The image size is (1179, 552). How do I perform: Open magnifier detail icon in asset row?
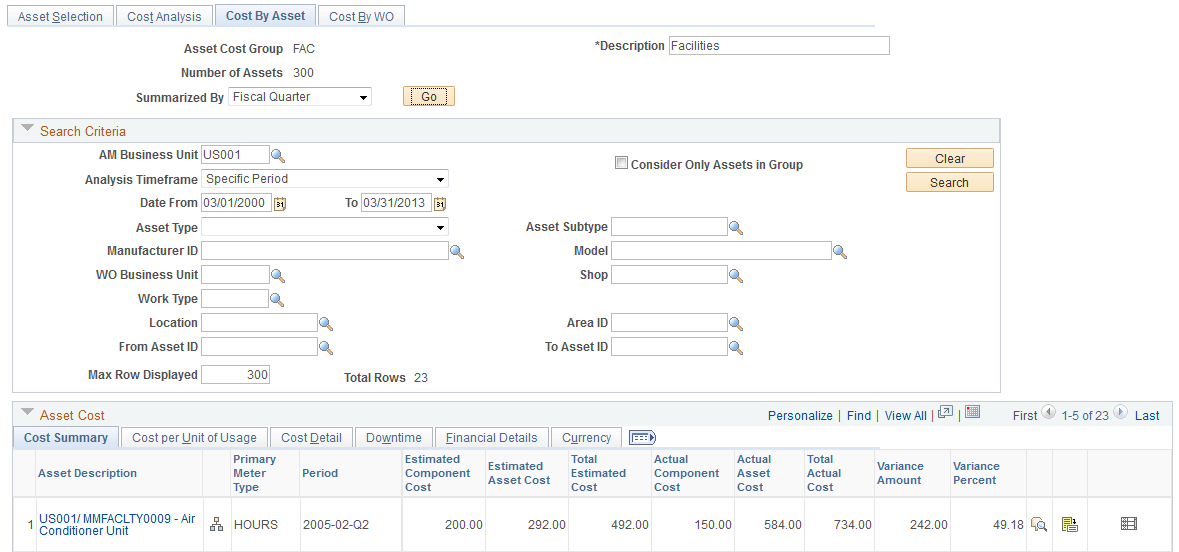(x=1039, y=524)
